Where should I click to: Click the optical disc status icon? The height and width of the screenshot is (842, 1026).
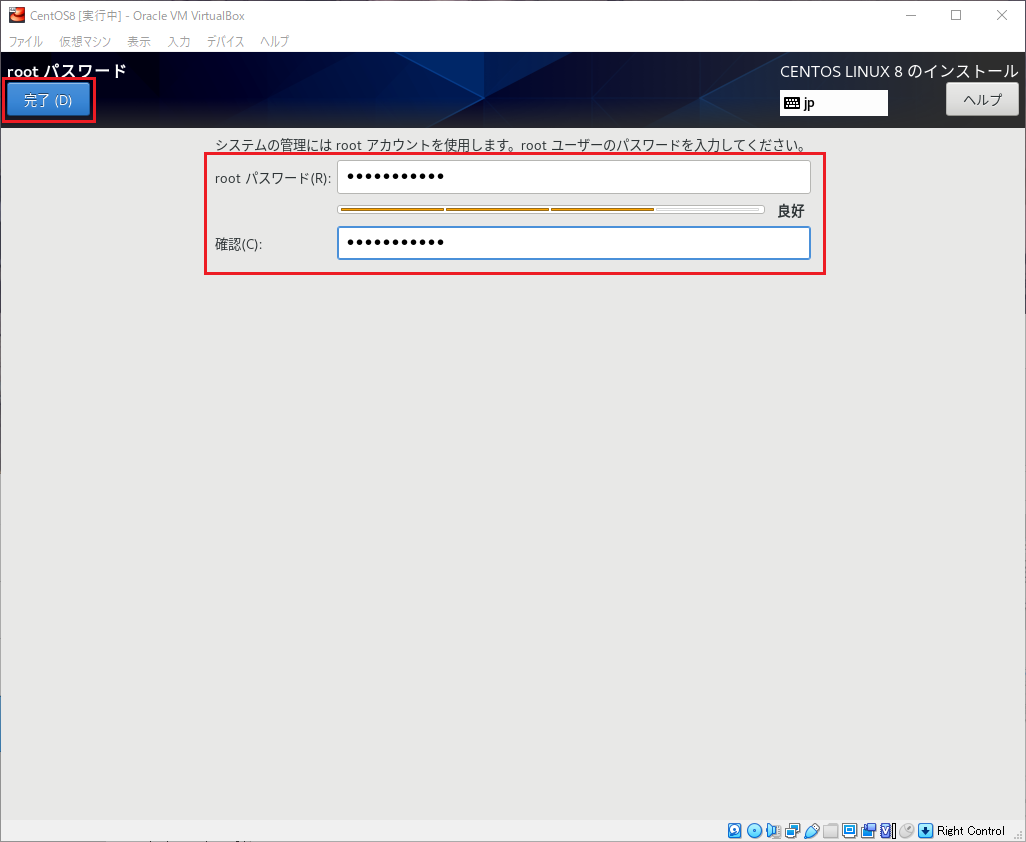(754, 831)
